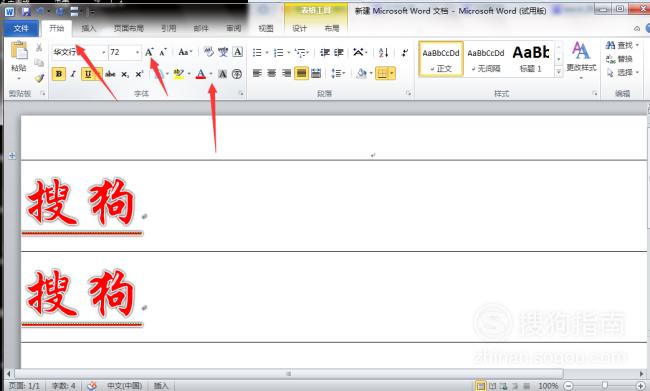Switch to the 引用 tab
Viewport: 650px width, 391px height.
pyautogui.click(x=168, y=28)
